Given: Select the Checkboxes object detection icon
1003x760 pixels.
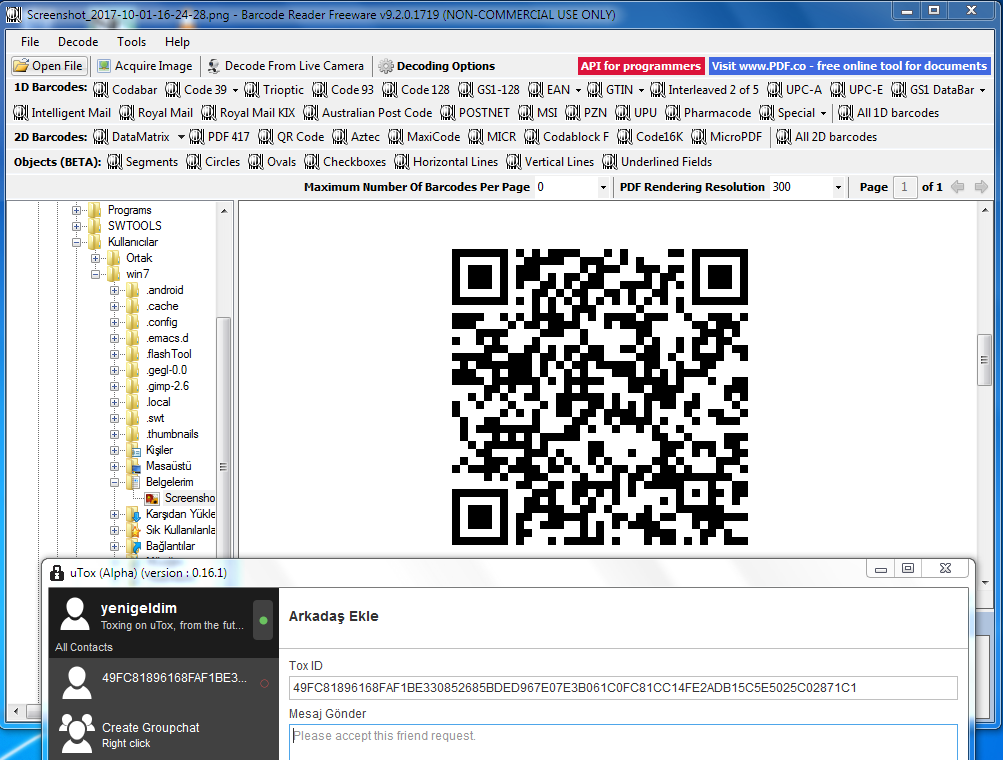Looking at the screenshot, I should point(312,162).
